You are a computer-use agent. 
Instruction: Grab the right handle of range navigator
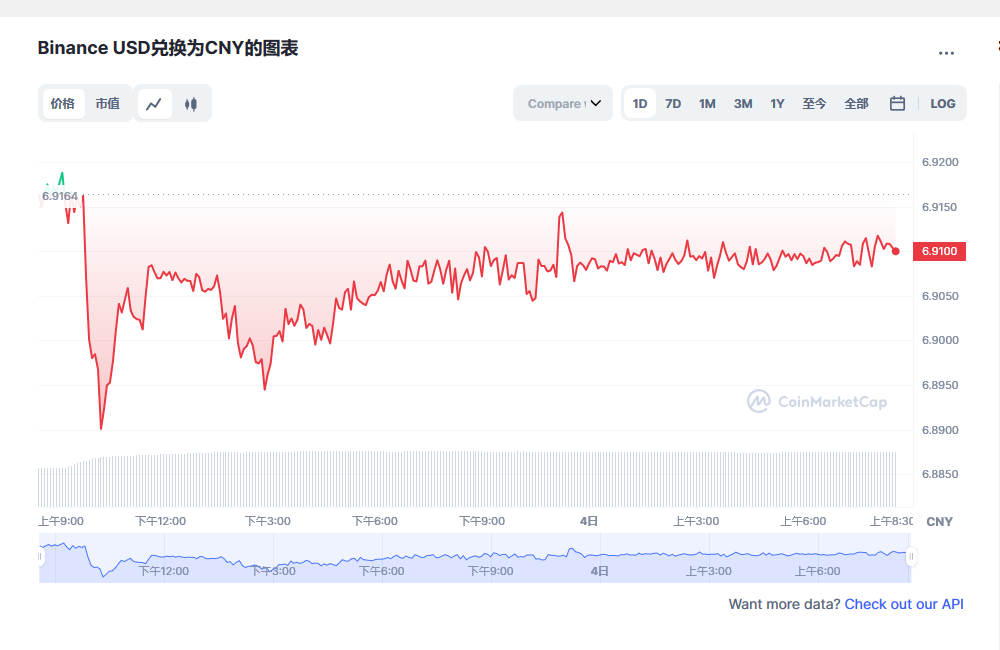911,556
